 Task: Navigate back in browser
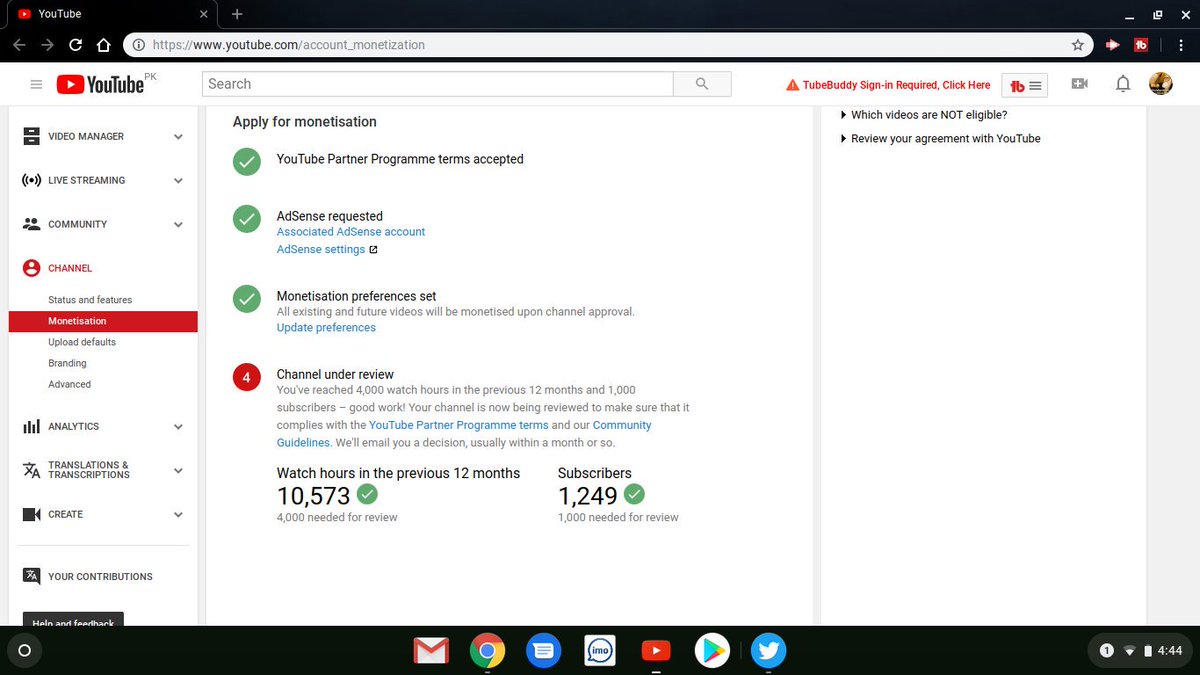(19, 45)
